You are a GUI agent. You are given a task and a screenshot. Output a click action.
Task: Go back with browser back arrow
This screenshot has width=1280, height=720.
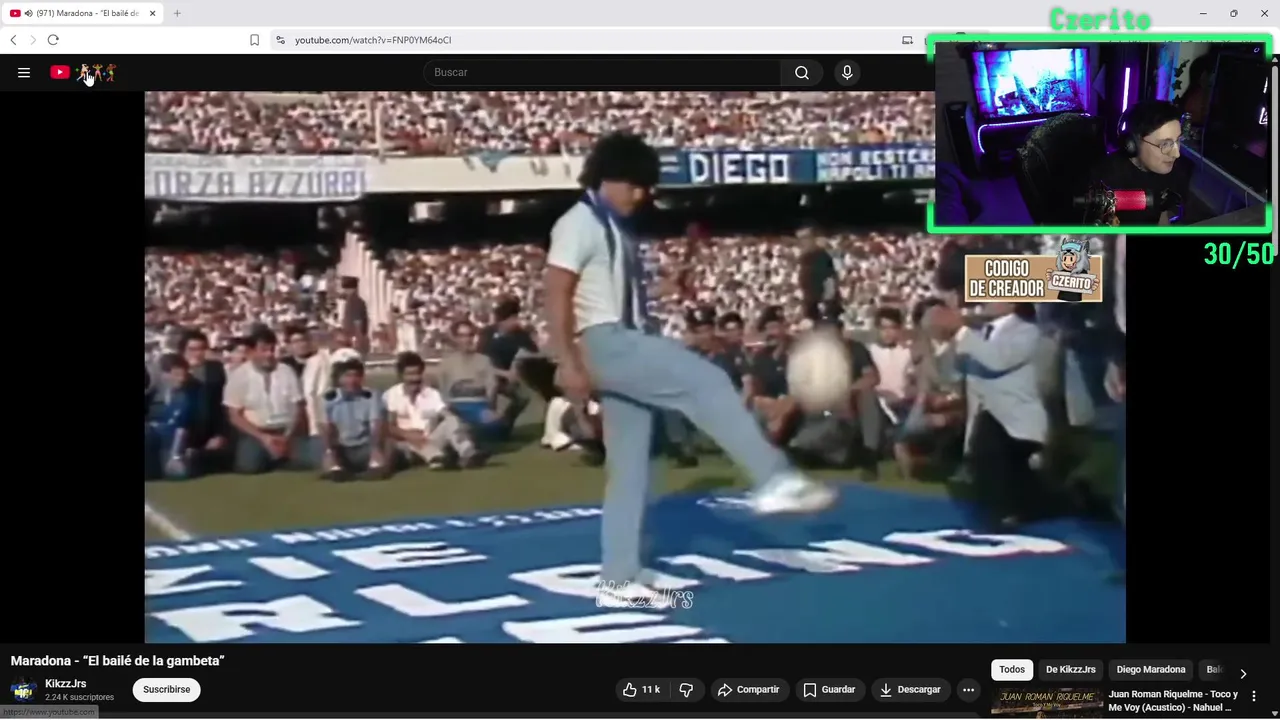click(x=13, y=40)
